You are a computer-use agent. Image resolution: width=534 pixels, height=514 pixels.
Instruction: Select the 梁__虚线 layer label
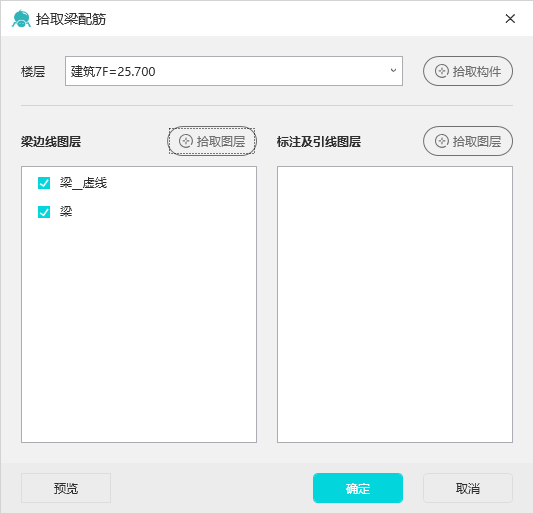point(83,183)
